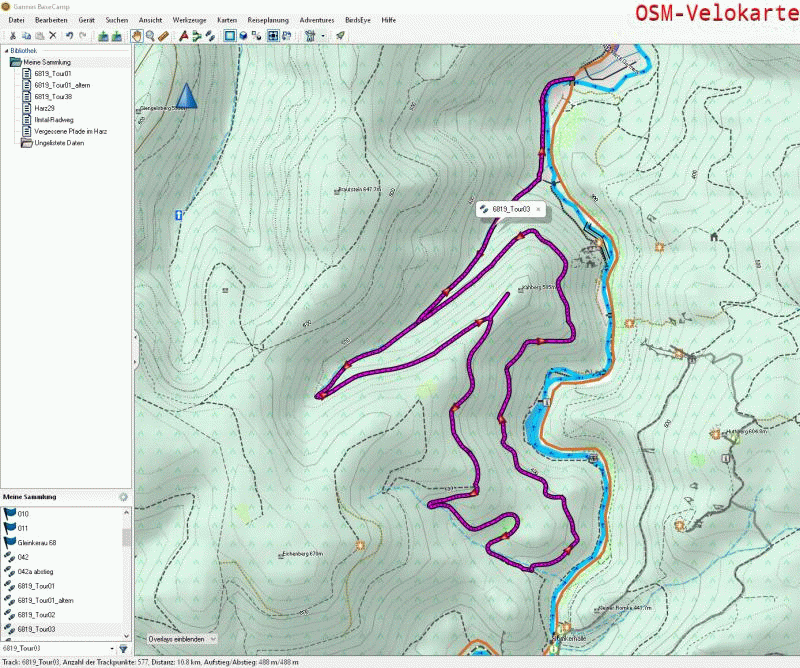The width and height of the screenshot is (800, 668).
Task: Click the Cut scissors toolbar icon
Action: click(13, 36)
